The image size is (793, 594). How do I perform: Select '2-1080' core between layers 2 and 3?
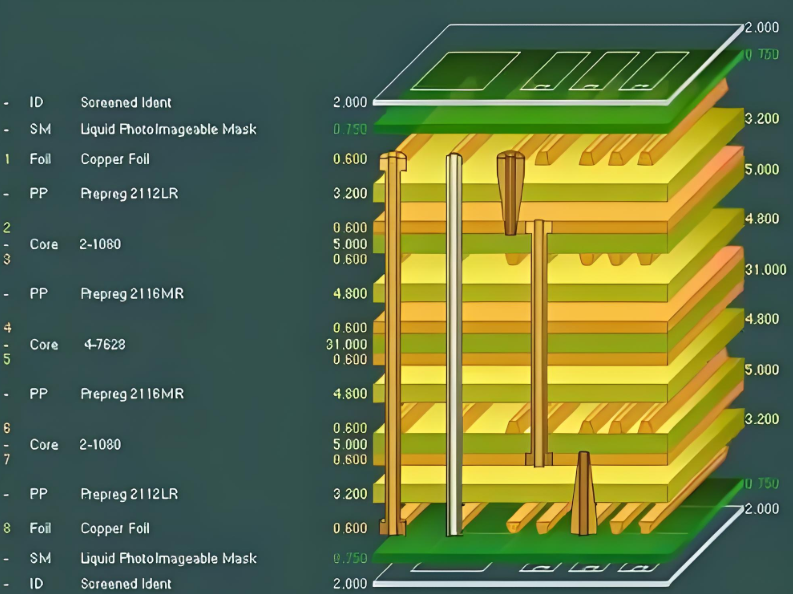(x=100, y=244)
